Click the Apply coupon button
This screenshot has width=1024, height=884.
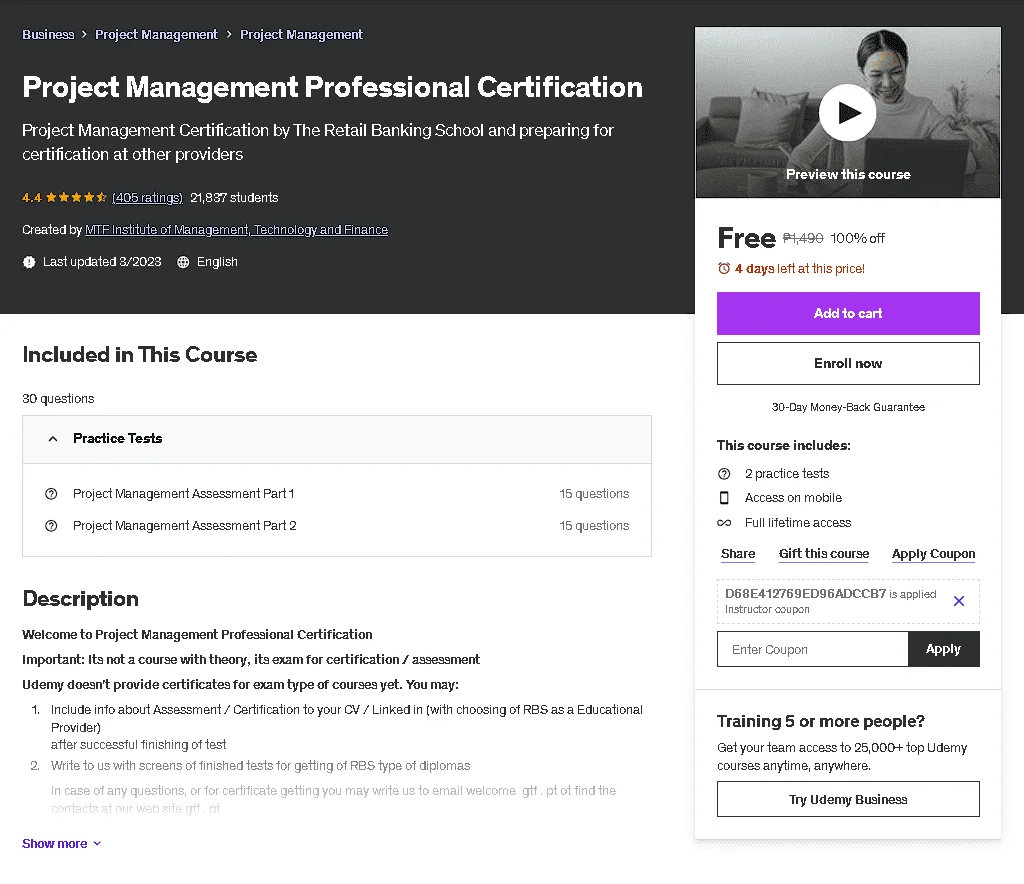point(943,649)
